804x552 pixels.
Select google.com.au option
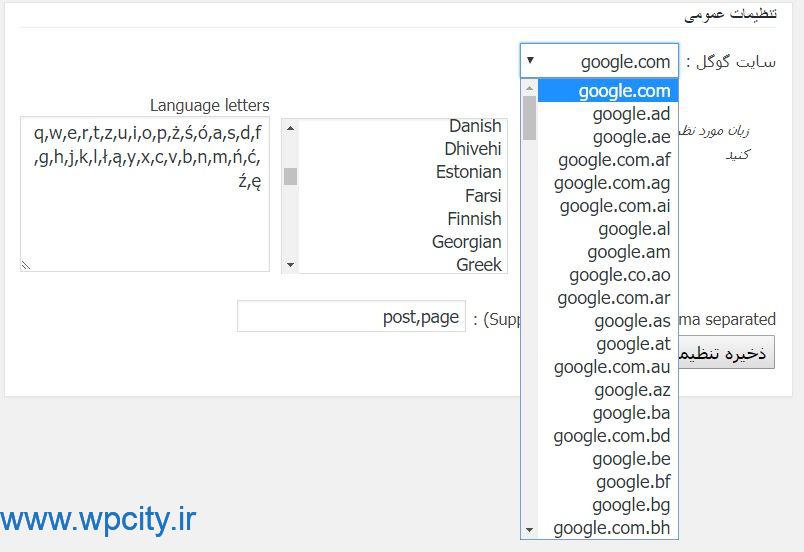(x=608, y=367)
